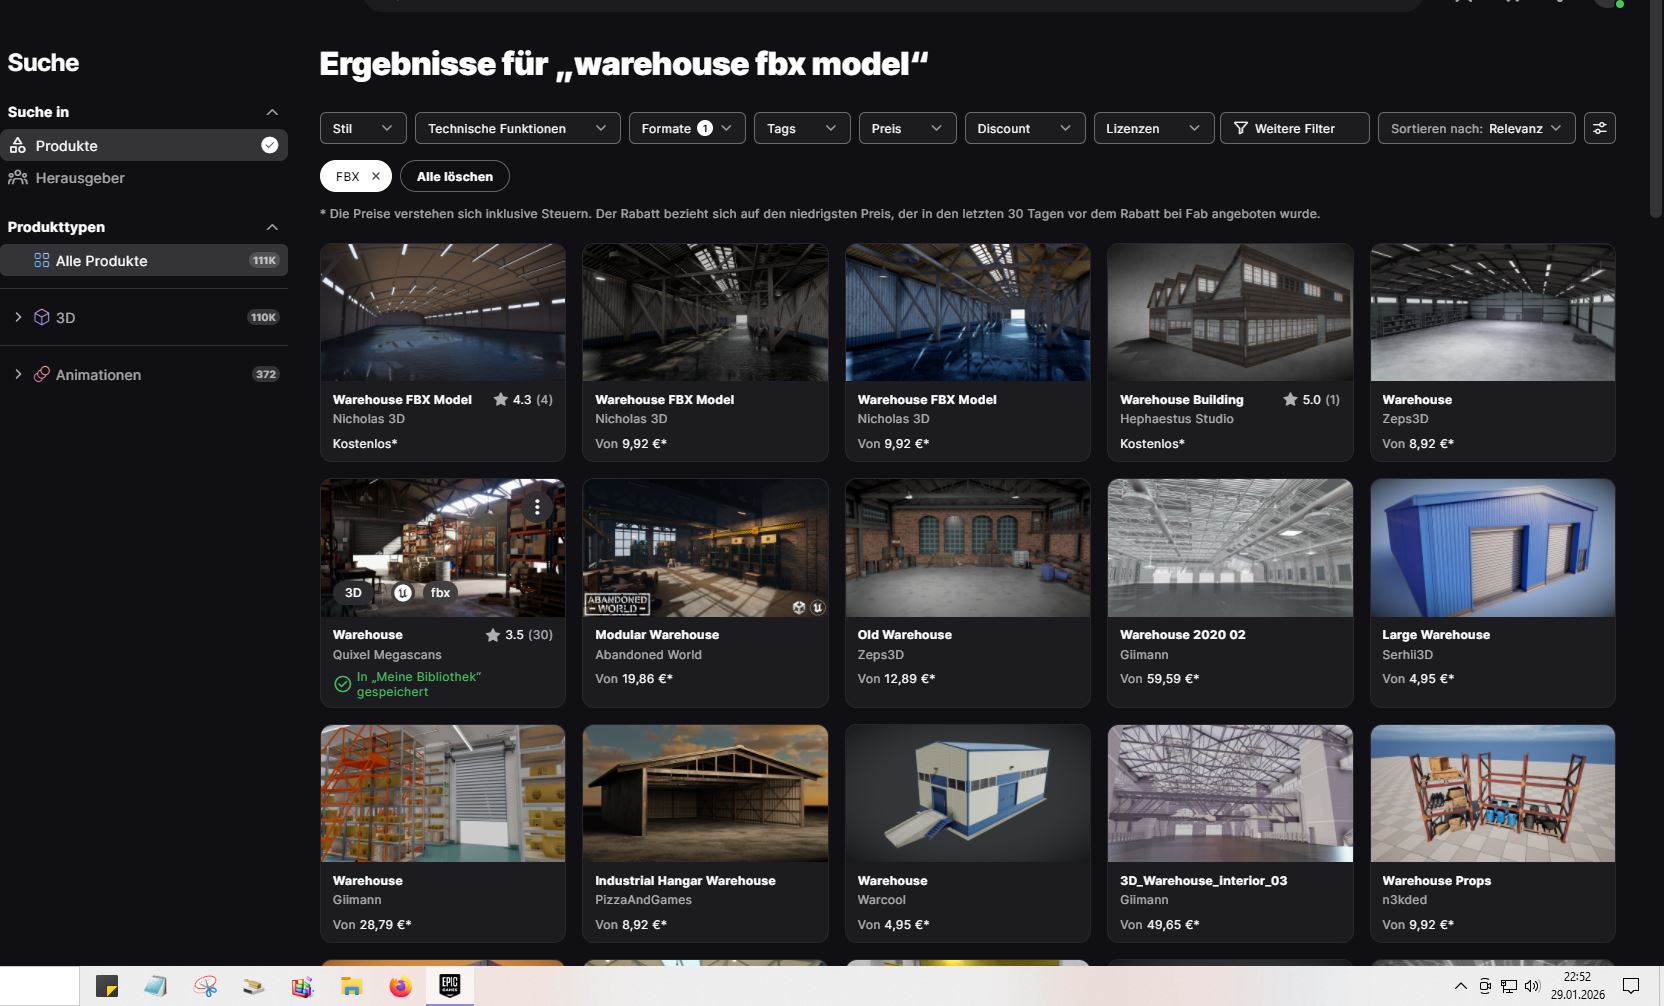Open the Large Warehouse product title

[1436, 635]
